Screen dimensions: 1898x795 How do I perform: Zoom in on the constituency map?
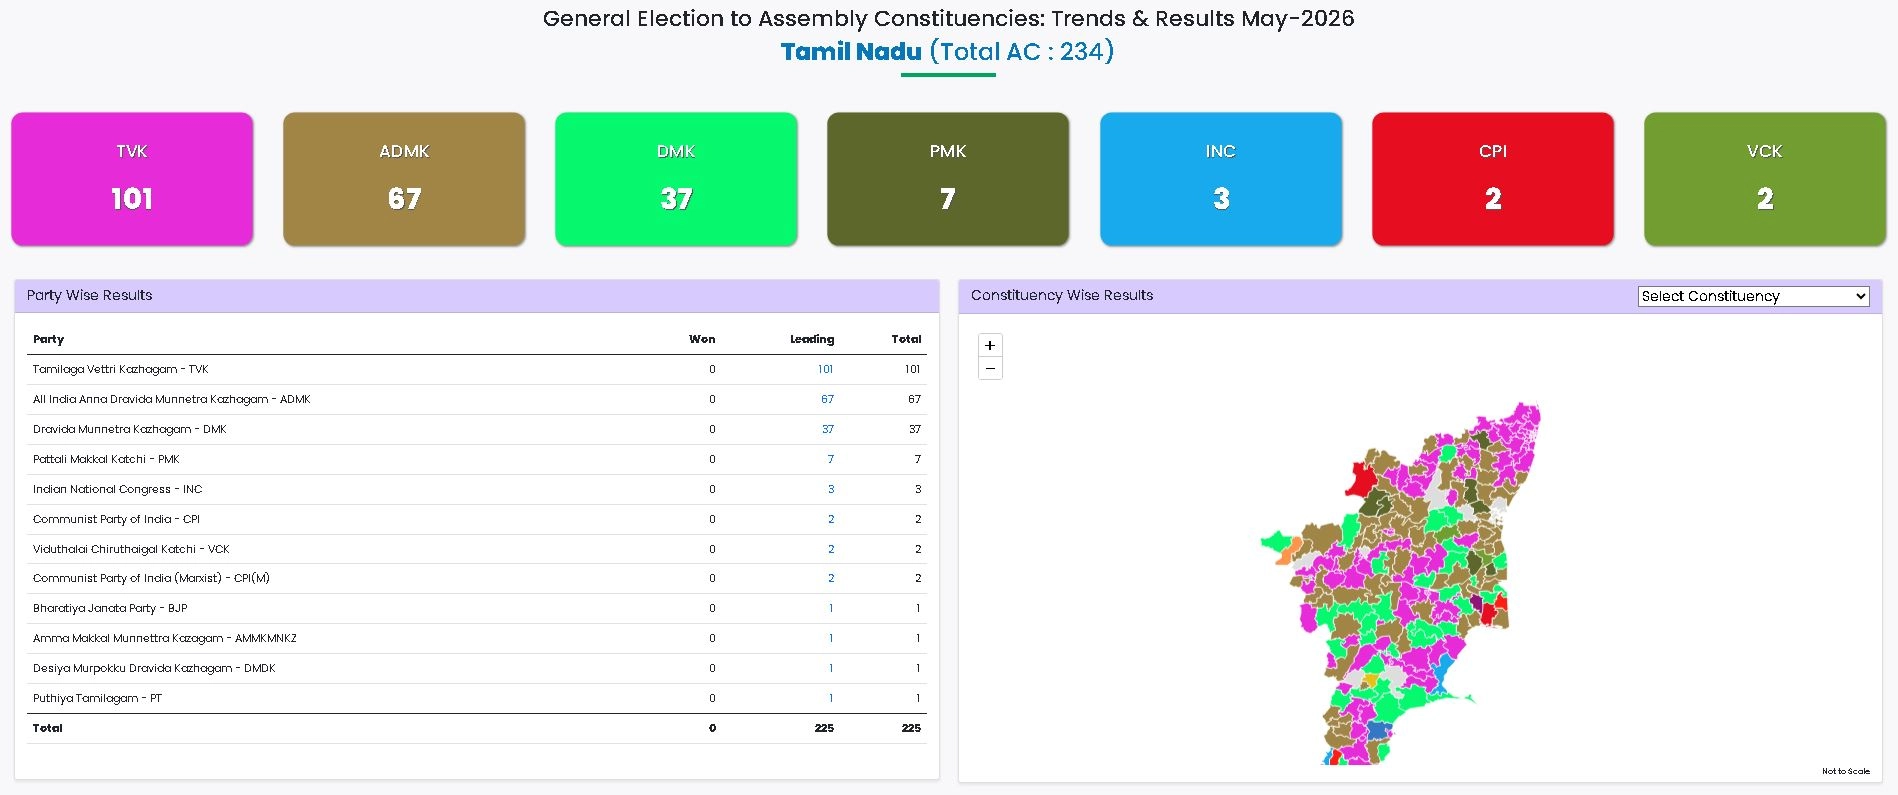[x=990, y=345]
